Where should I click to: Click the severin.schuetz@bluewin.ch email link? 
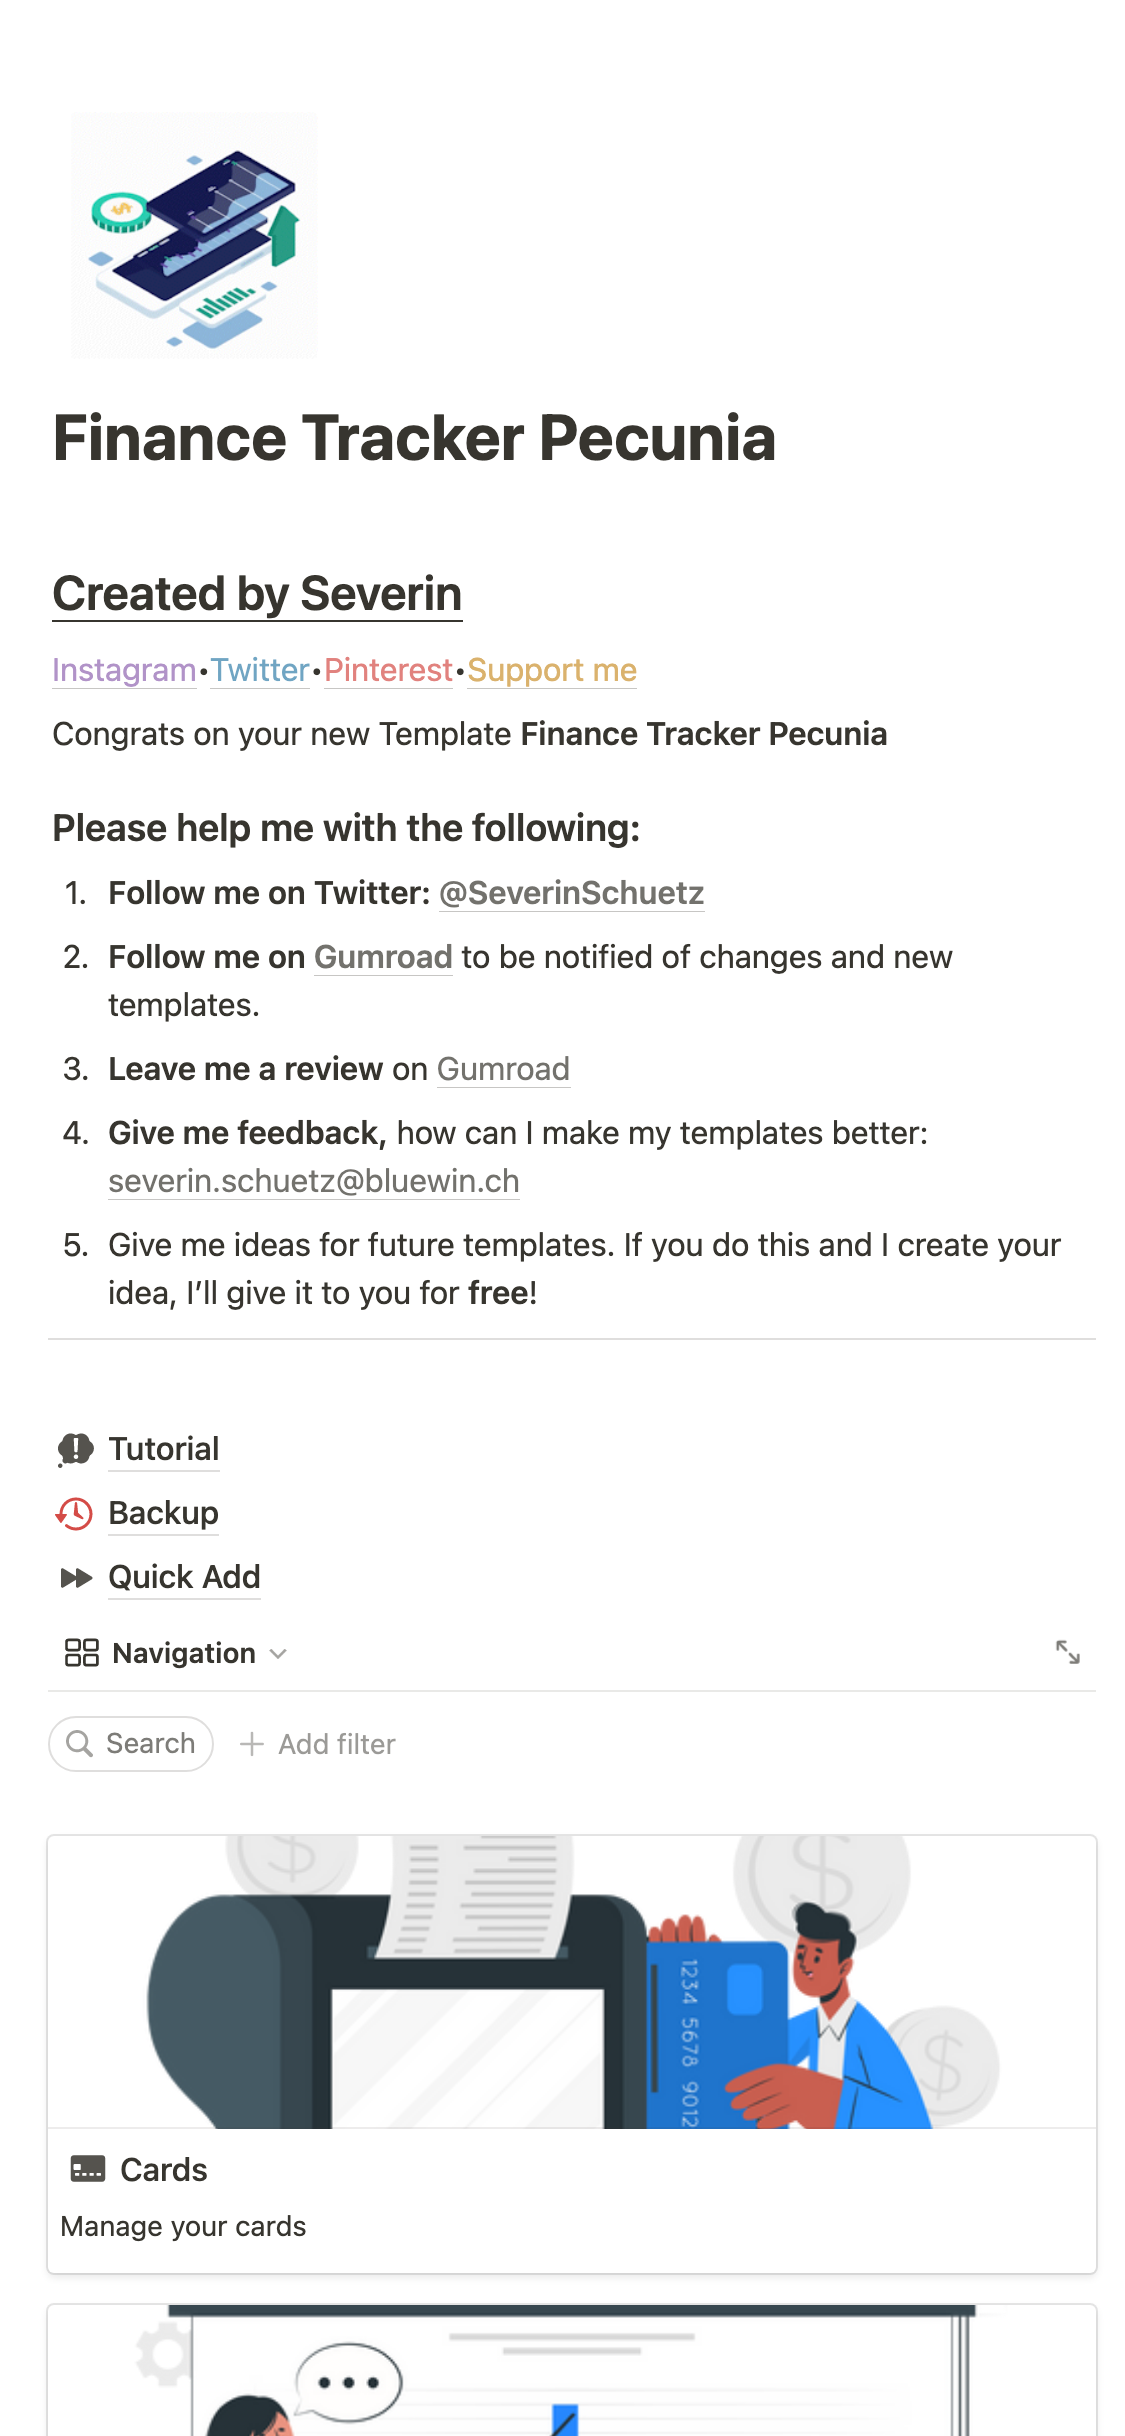click(x=314, y=1181)
